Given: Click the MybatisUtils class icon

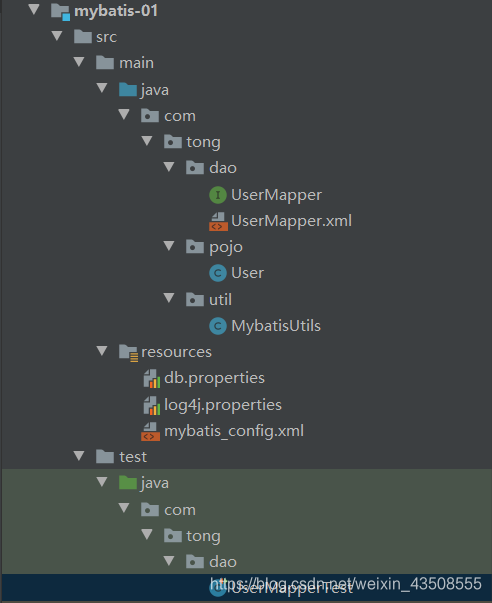Looking at the screenshot, I should pyautogui.click(x=218, y=326).
